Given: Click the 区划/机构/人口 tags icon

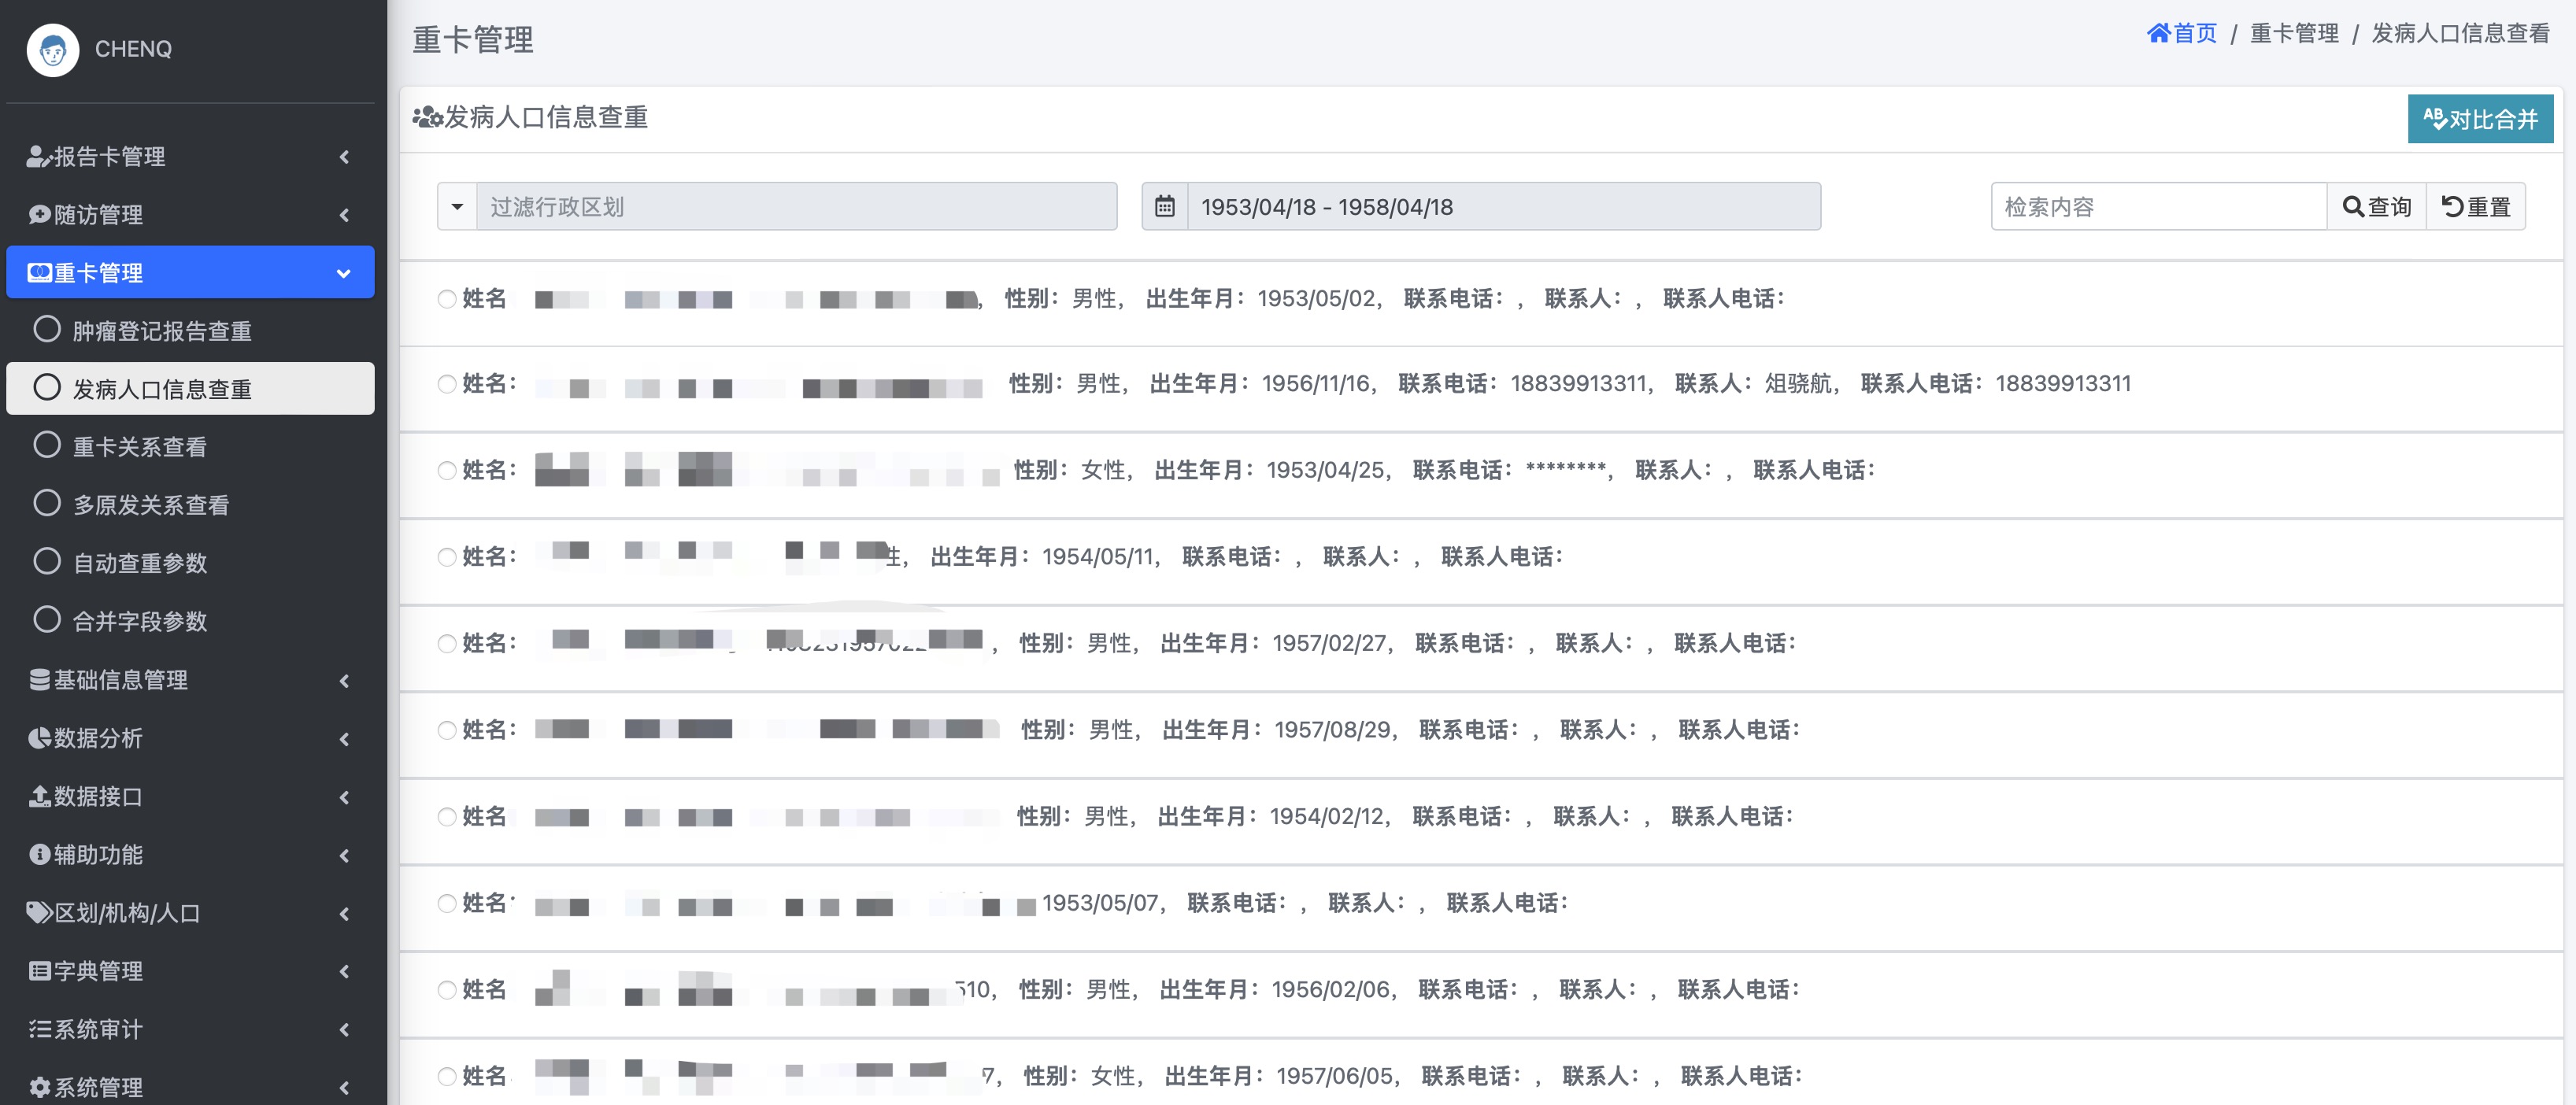Looking at the screenshot, I should (39, 912).
